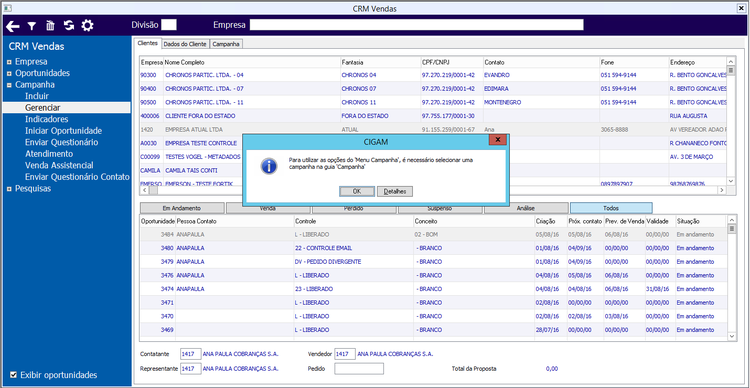This screenshot has width=750, height=388.
Task: Open the settings gear icon
Action: 87,26
